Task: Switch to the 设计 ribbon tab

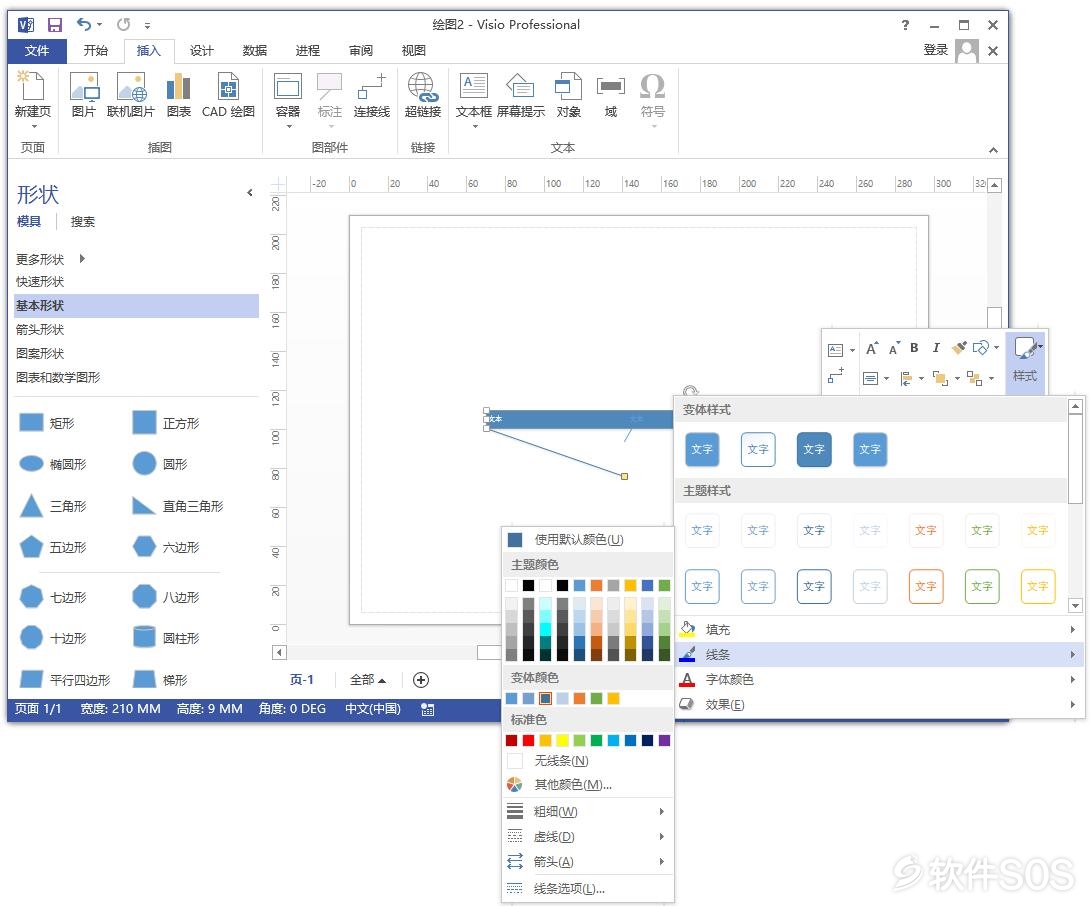Action: click(202, 51)
